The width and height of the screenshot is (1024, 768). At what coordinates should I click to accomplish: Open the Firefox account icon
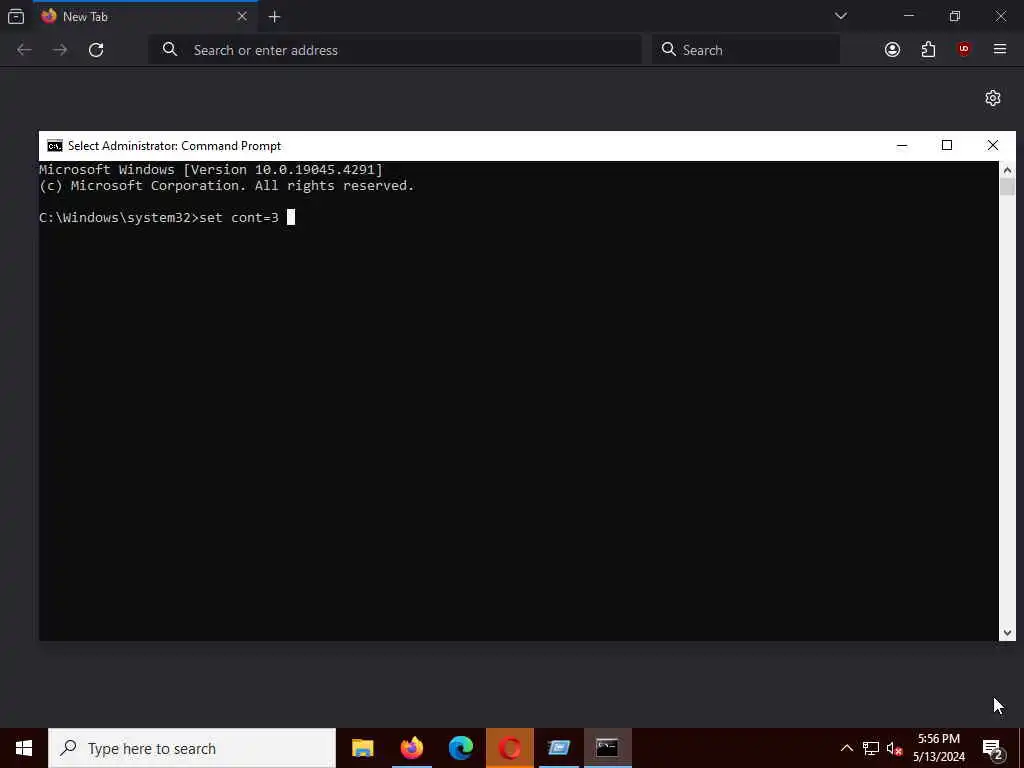point(892,50)
